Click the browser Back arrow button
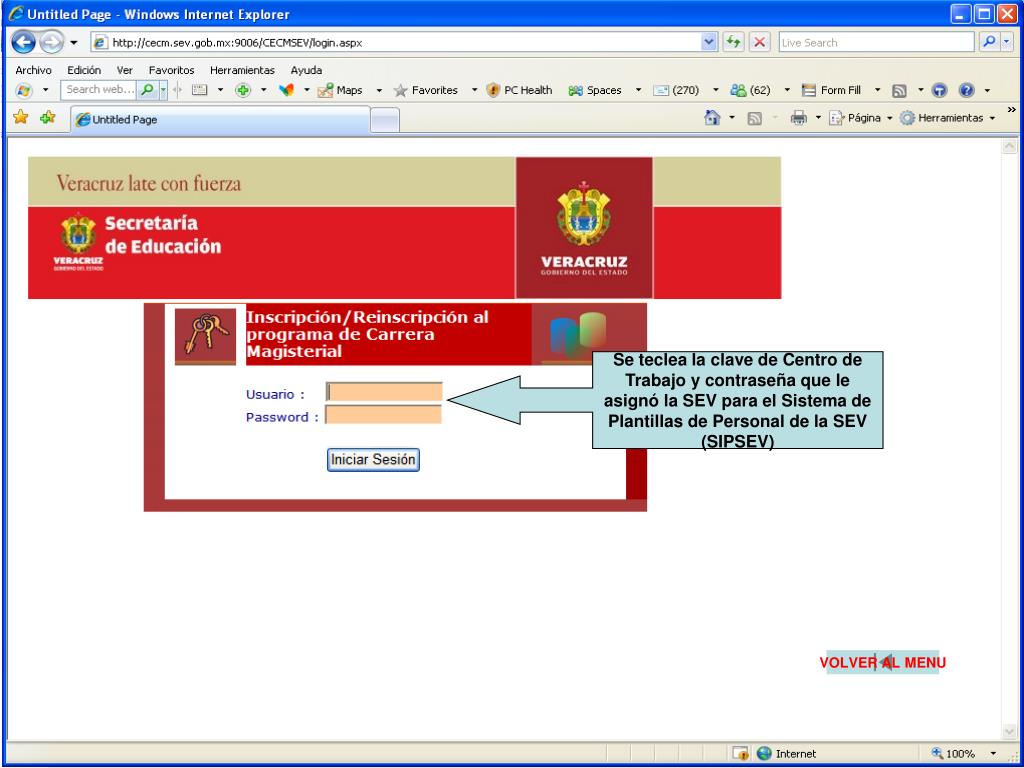The width and height of the screenshot is (1024, 768). click(24, 43)
